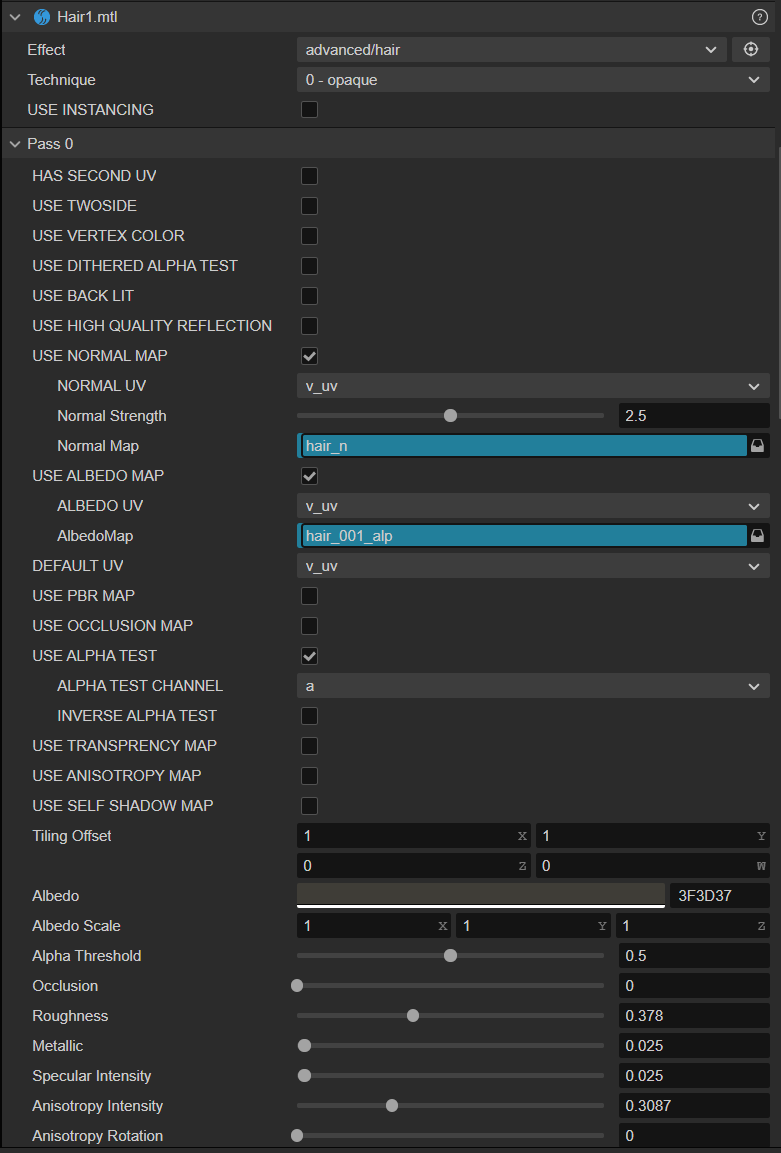
Task: Click the Albedo color swatch
Action: 480,895
